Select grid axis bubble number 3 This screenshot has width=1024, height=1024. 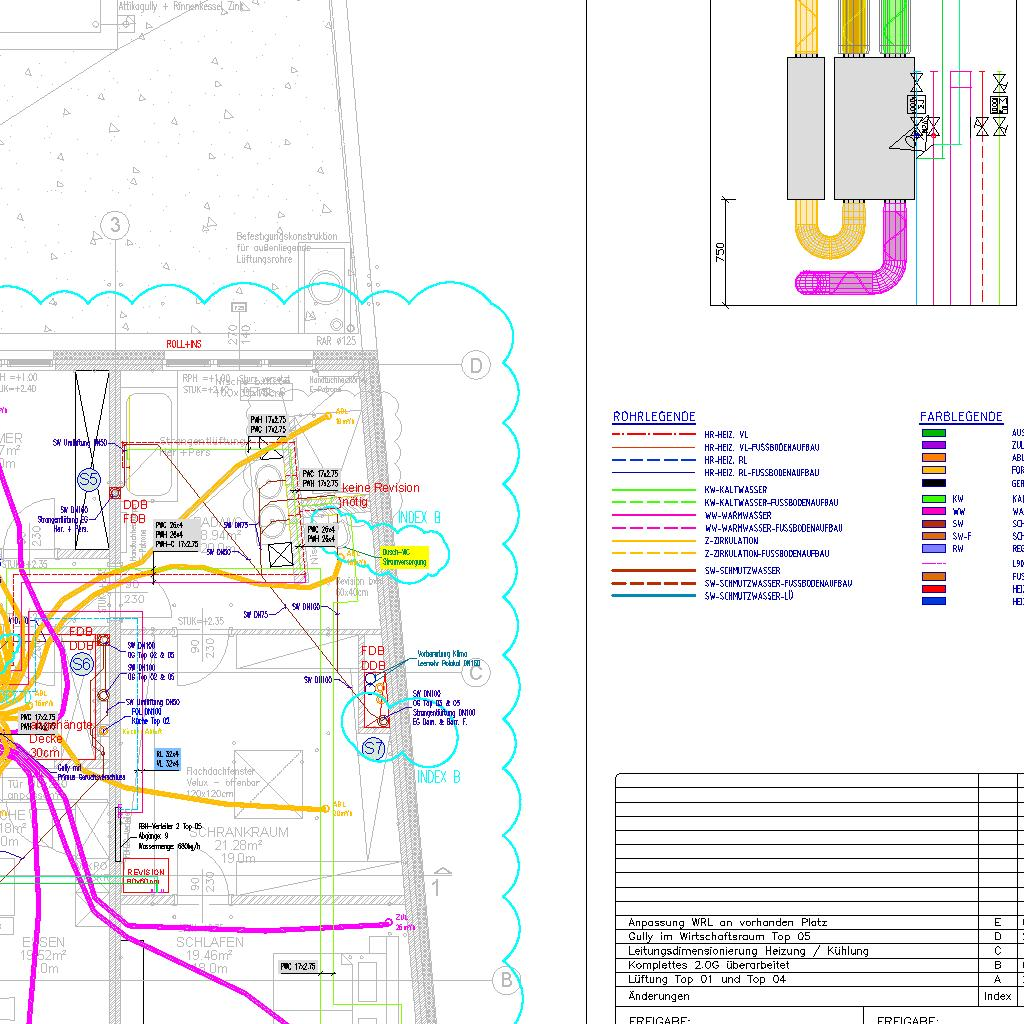tap(116, 225)
